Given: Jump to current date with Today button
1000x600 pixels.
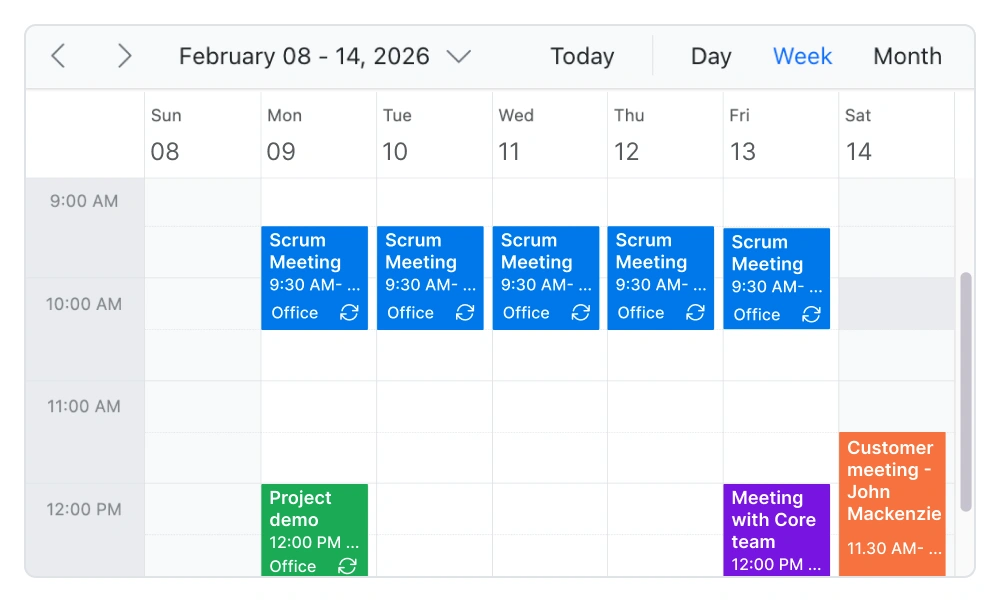Looking at the screenshot, I should tap(582, 56).
